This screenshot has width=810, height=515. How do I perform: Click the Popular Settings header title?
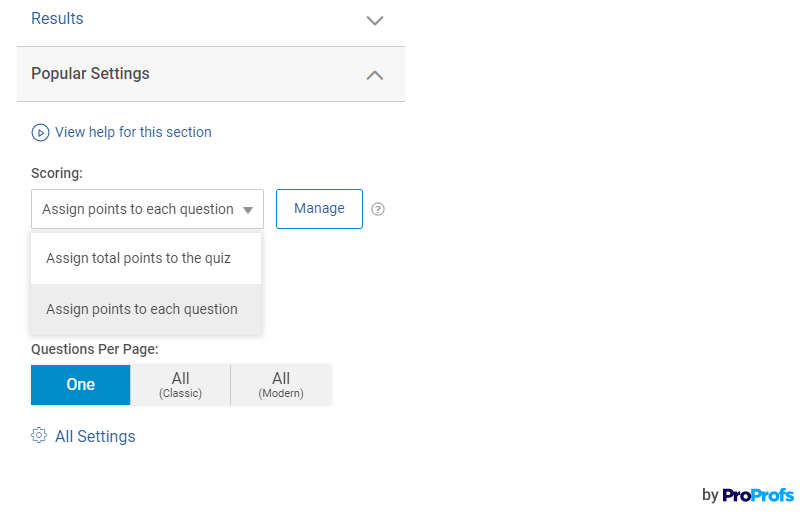click(x=90, y=74)
